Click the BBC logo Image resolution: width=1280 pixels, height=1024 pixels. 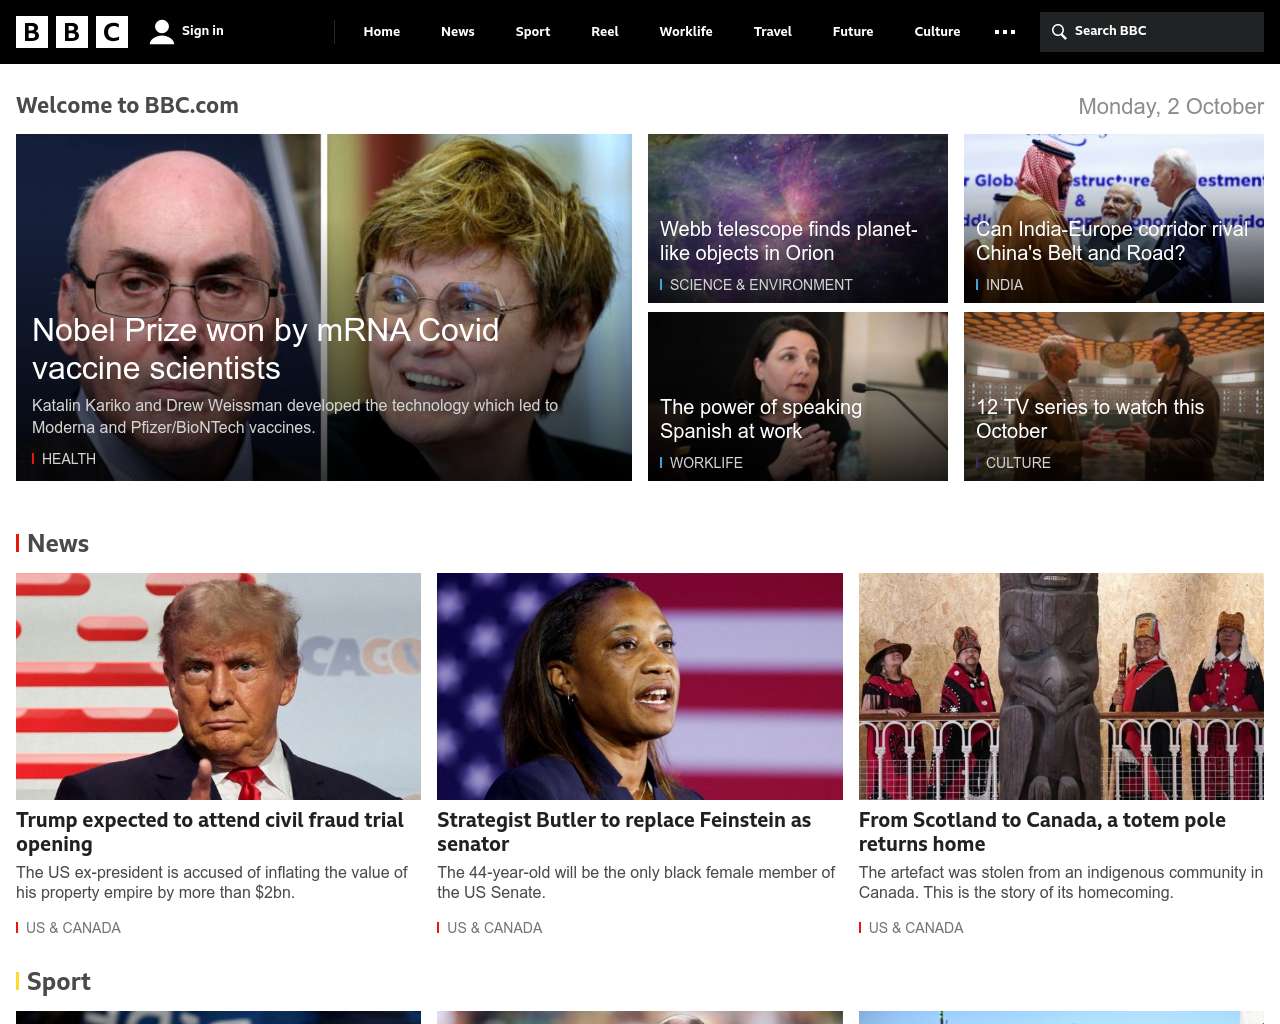(72, 32)
